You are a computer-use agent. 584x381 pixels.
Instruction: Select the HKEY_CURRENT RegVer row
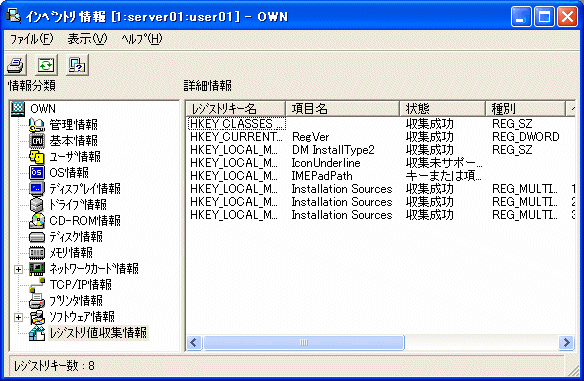380,137
